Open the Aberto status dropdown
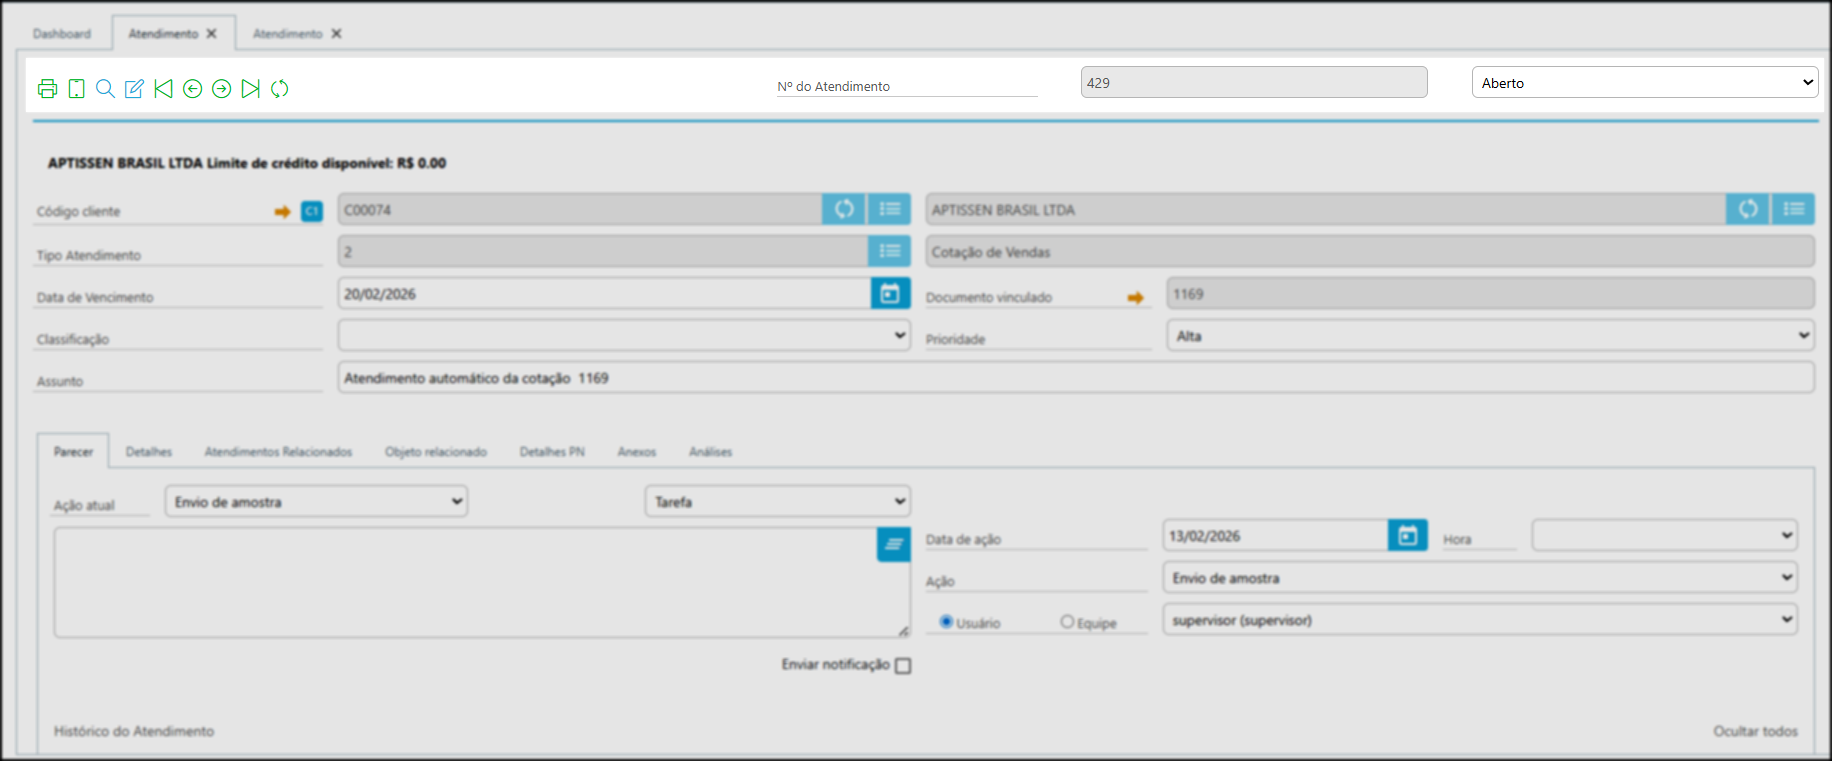 tap(1644, 83)
